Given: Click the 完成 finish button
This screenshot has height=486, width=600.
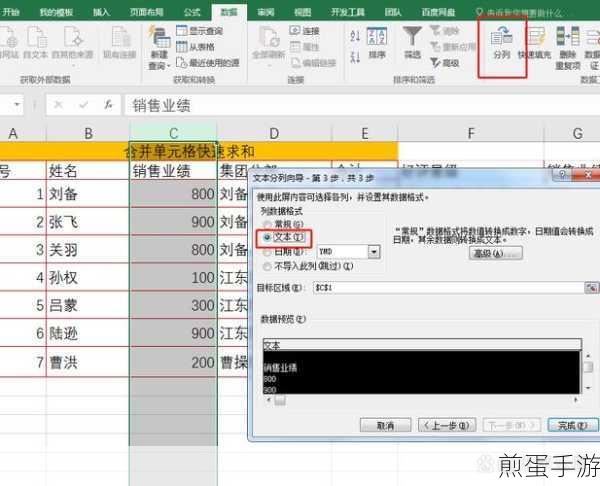Looking at the screenshot, I should coord(572,425).
